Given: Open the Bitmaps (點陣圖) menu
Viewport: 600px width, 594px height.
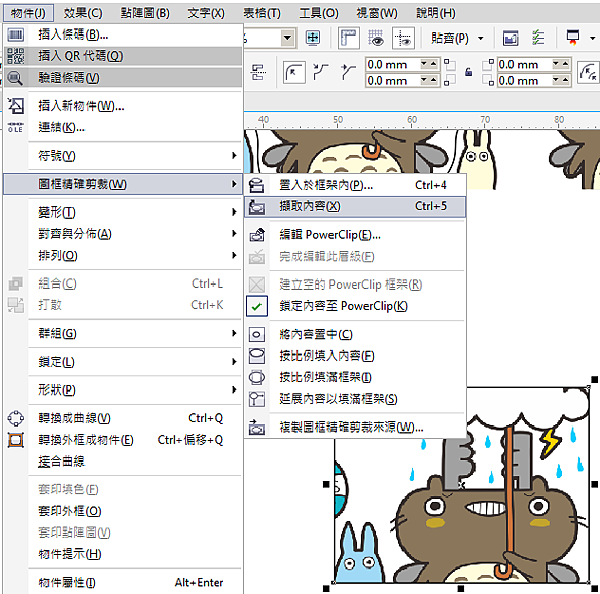Looking at the screenshot, I should click(145, 13).
